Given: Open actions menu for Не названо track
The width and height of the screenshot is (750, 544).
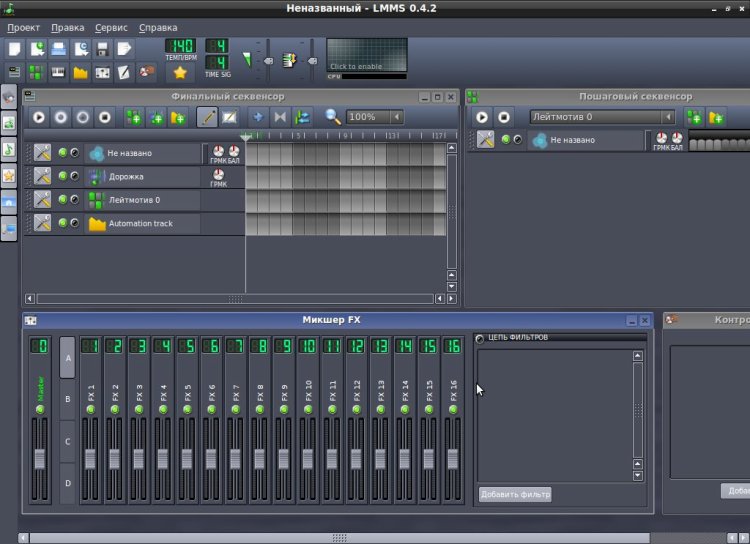Looking at the screenshot, I should pyautogui.click(x=42, y=153).
